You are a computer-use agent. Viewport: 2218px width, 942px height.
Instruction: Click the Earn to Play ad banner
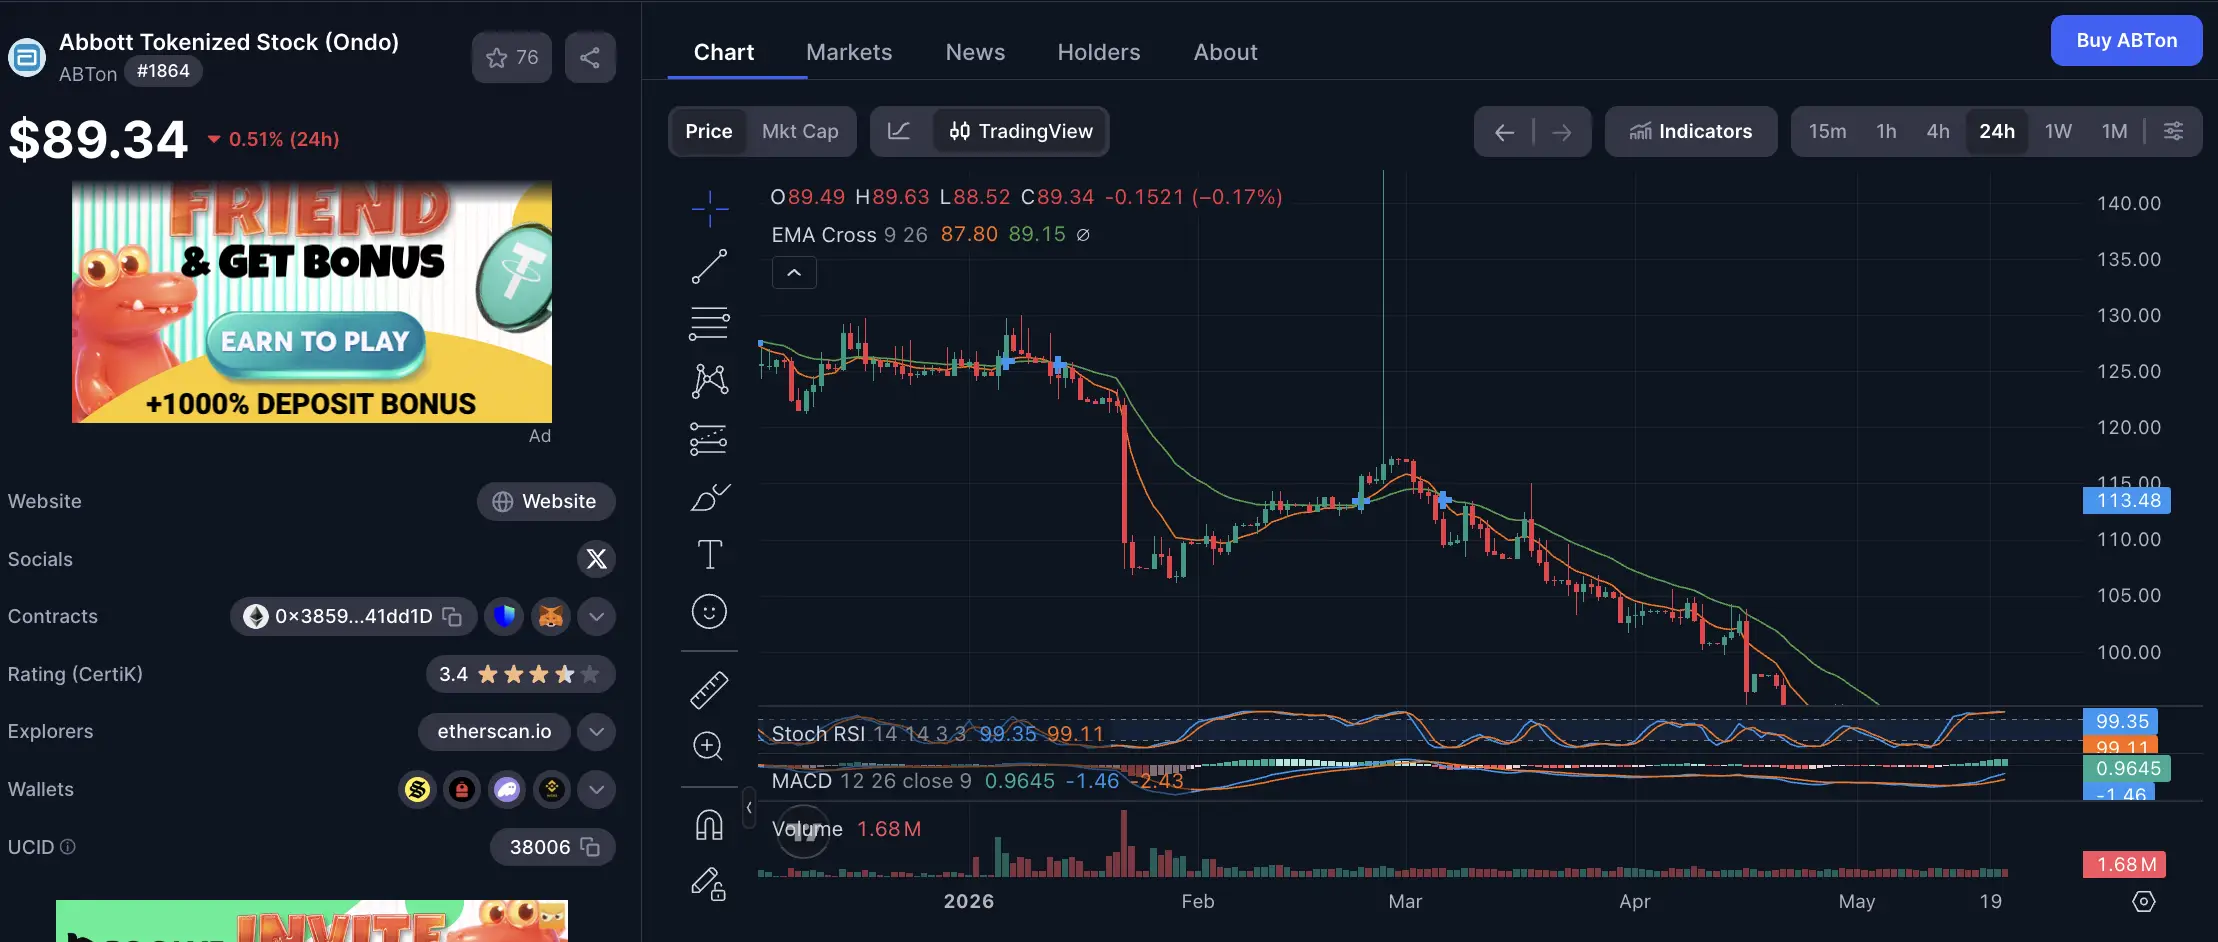click(x=312, y=301)
